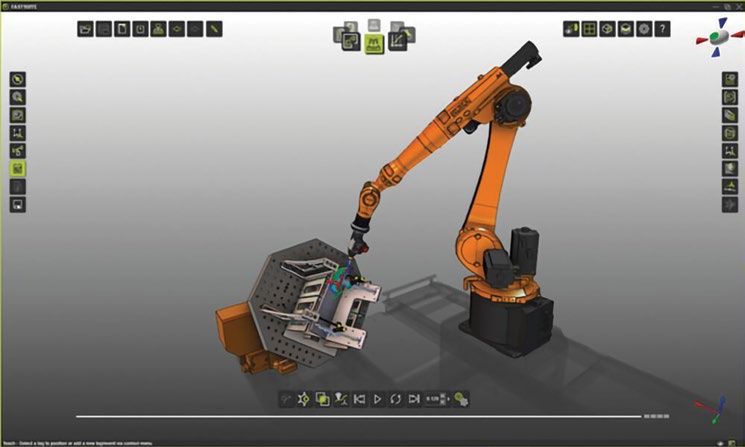745x447 pixels.
Task: Switch to four-pane grid view layout
Action: (589, 29)
